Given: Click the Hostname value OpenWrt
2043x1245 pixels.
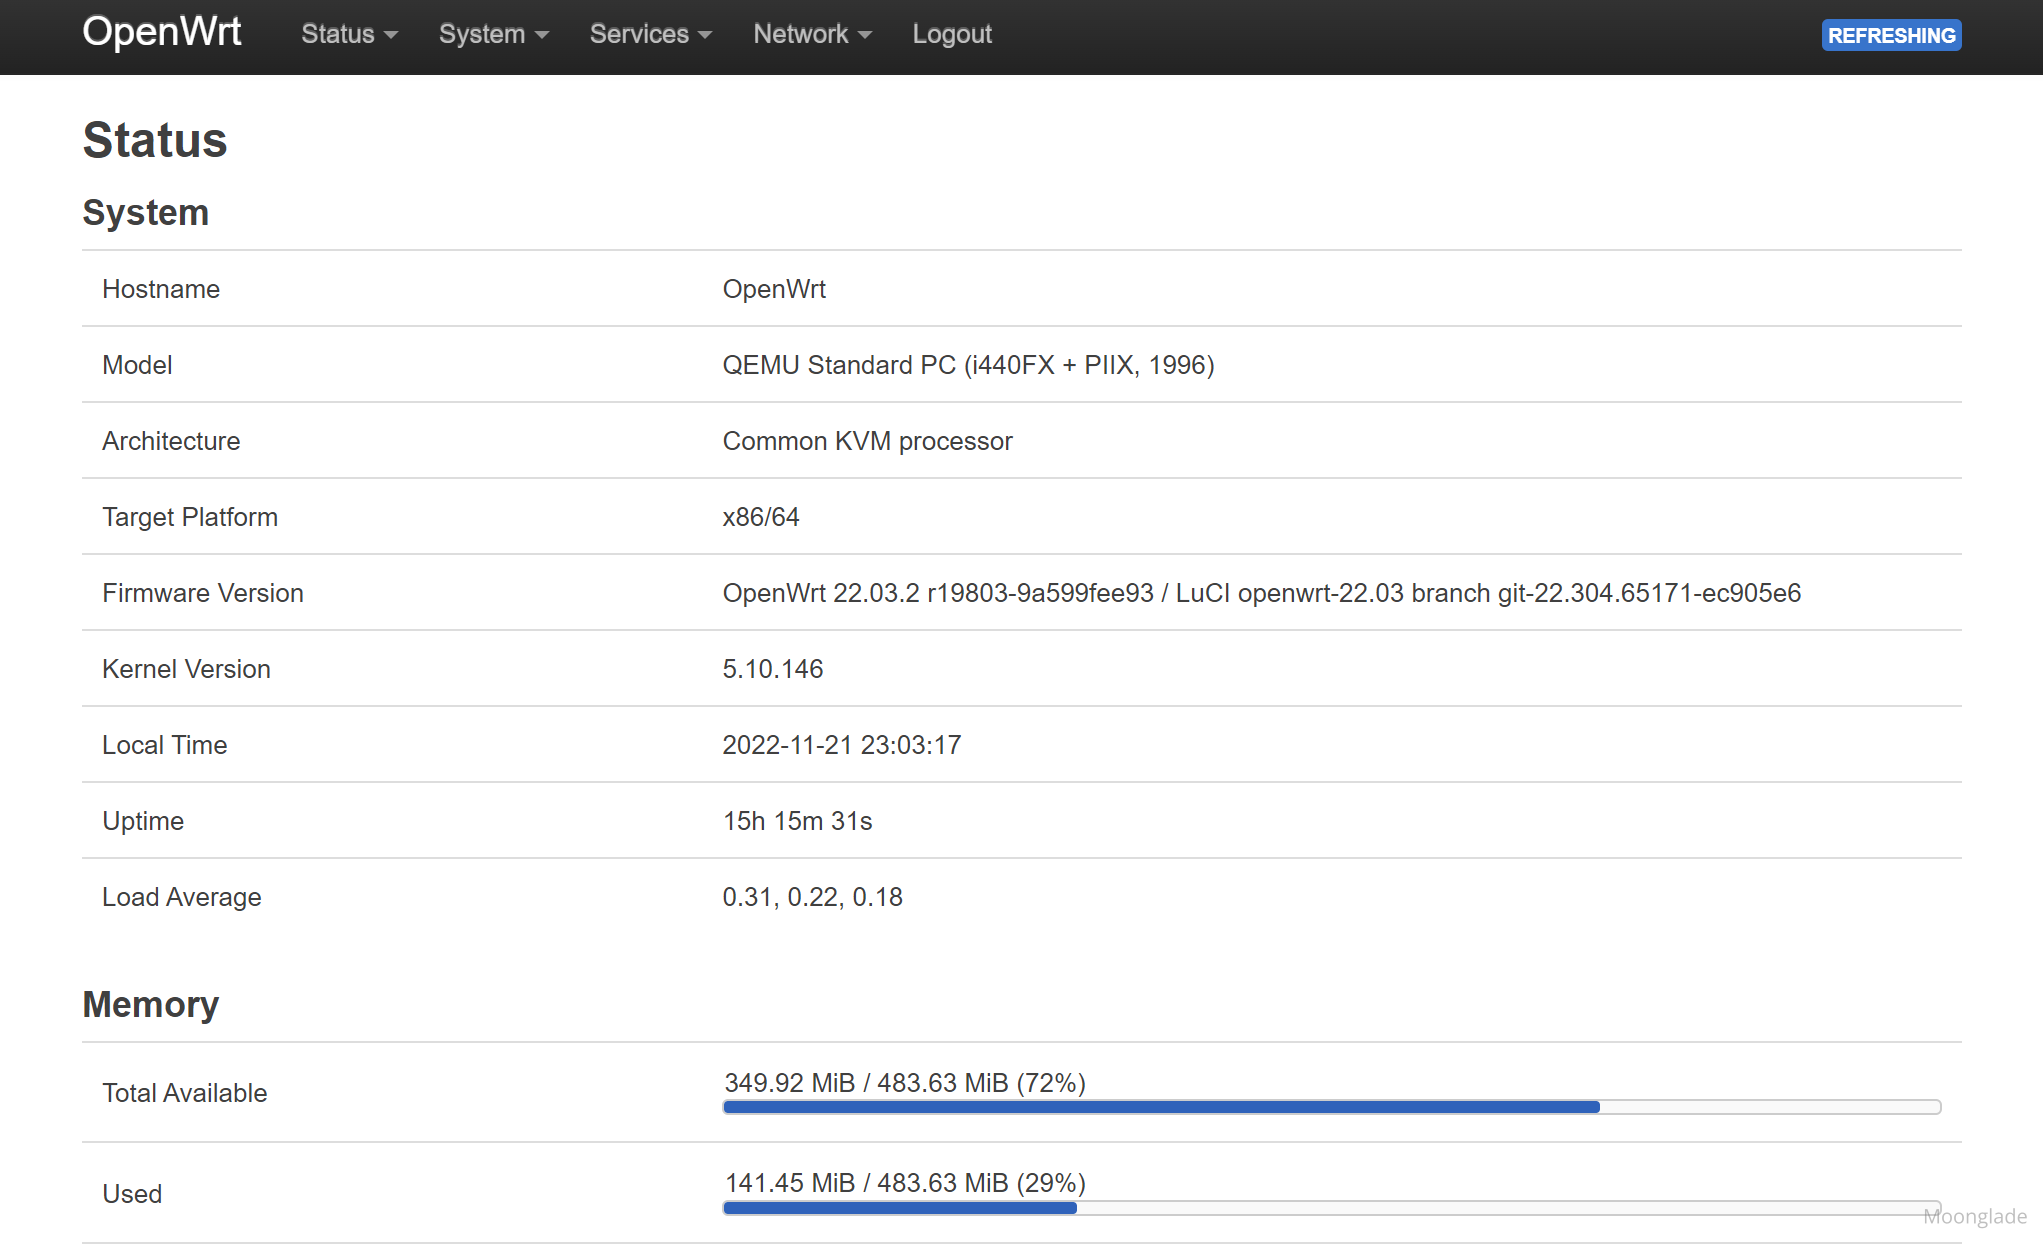Looking at the screenshot, I should (x=774, y=289).
